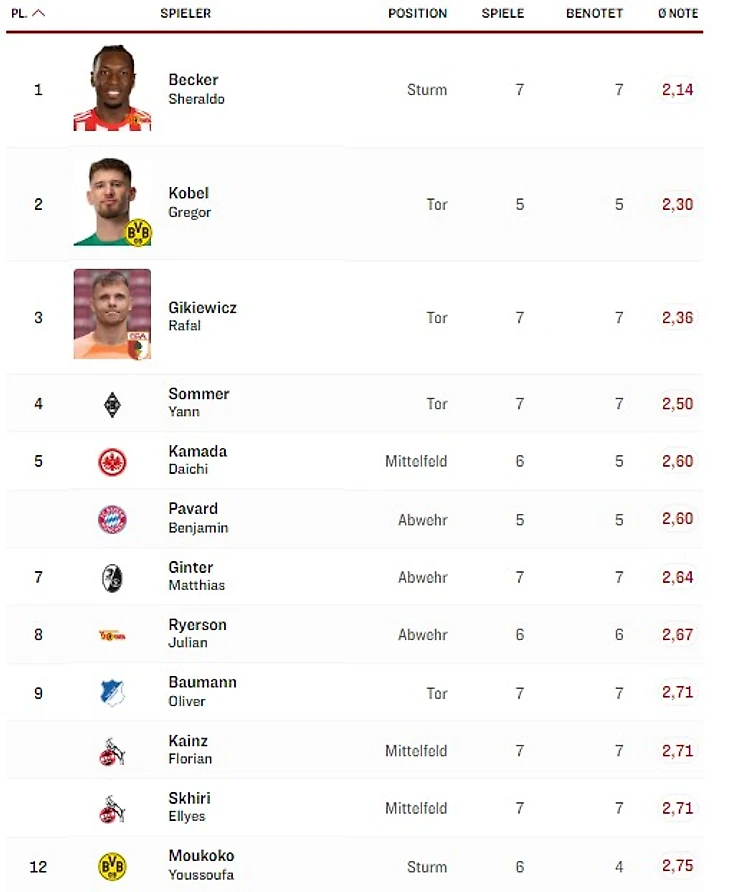The height and width of the screenshot is (892, 730).
Task: Sort by the POSITION column header
Action: click(417, 14)
